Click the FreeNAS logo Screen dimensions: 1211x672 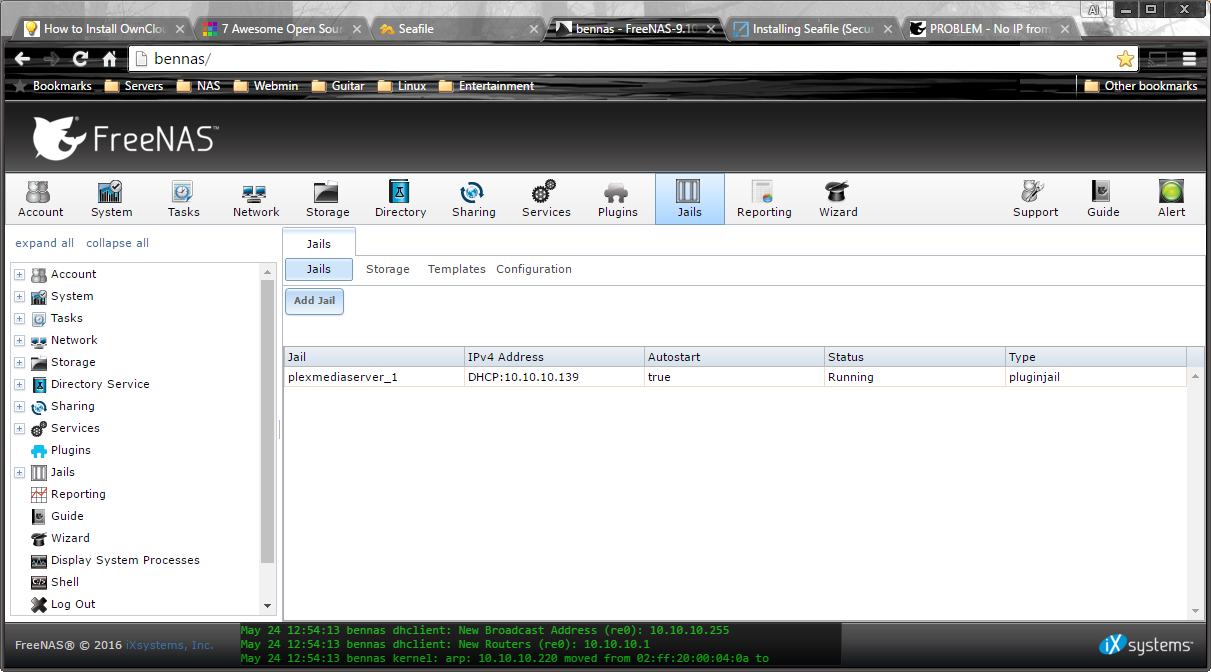125,138
